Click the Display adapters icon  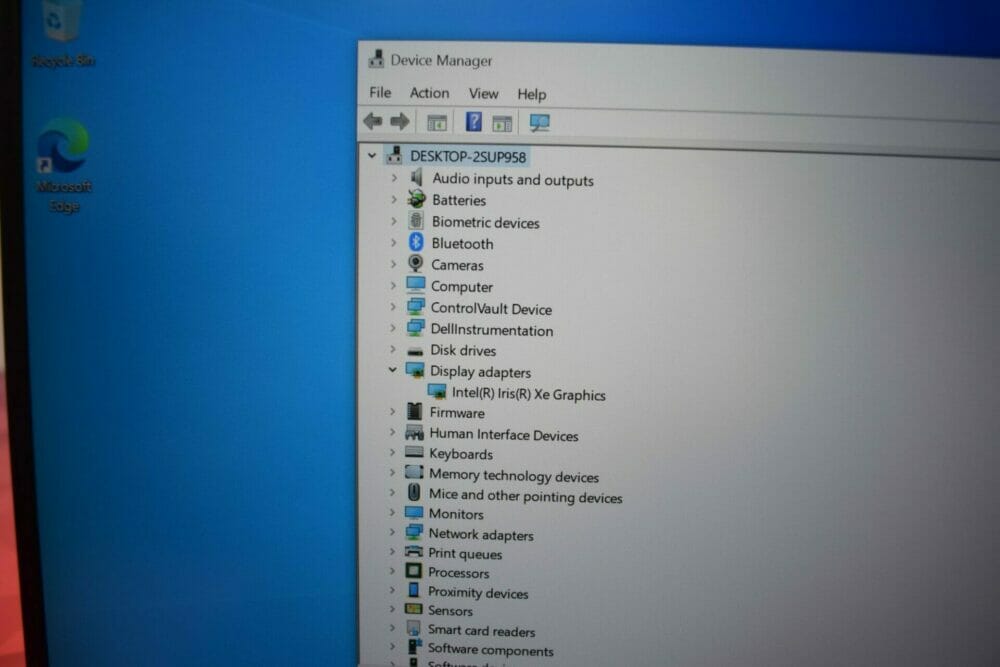(x=415, y=370)
